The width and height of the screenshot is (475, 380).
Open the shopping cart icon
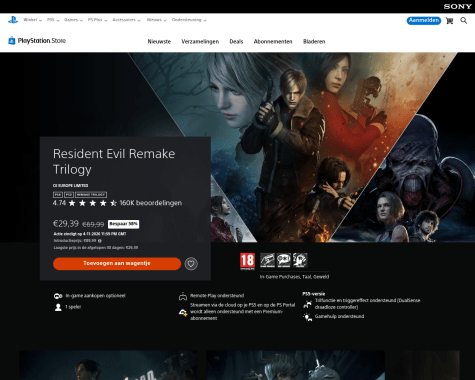449,21
